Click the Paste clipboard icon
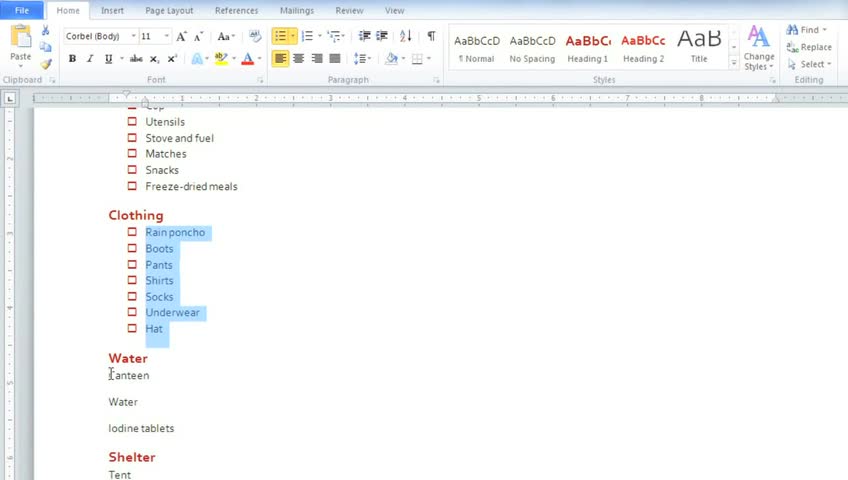Image resolution: width=848 pixels, height=480 pixels. click(21, 37)
